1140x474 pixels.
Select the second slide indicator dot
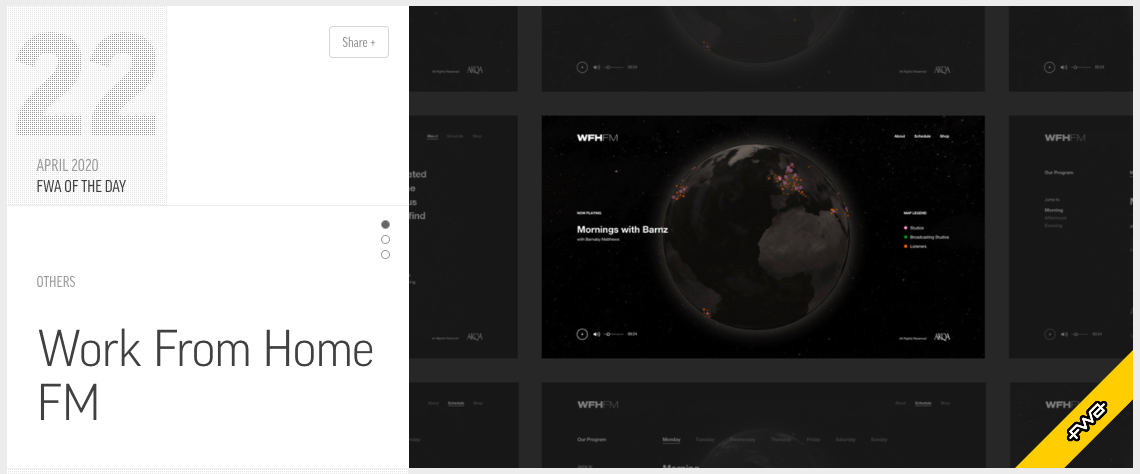click(385, 239)
